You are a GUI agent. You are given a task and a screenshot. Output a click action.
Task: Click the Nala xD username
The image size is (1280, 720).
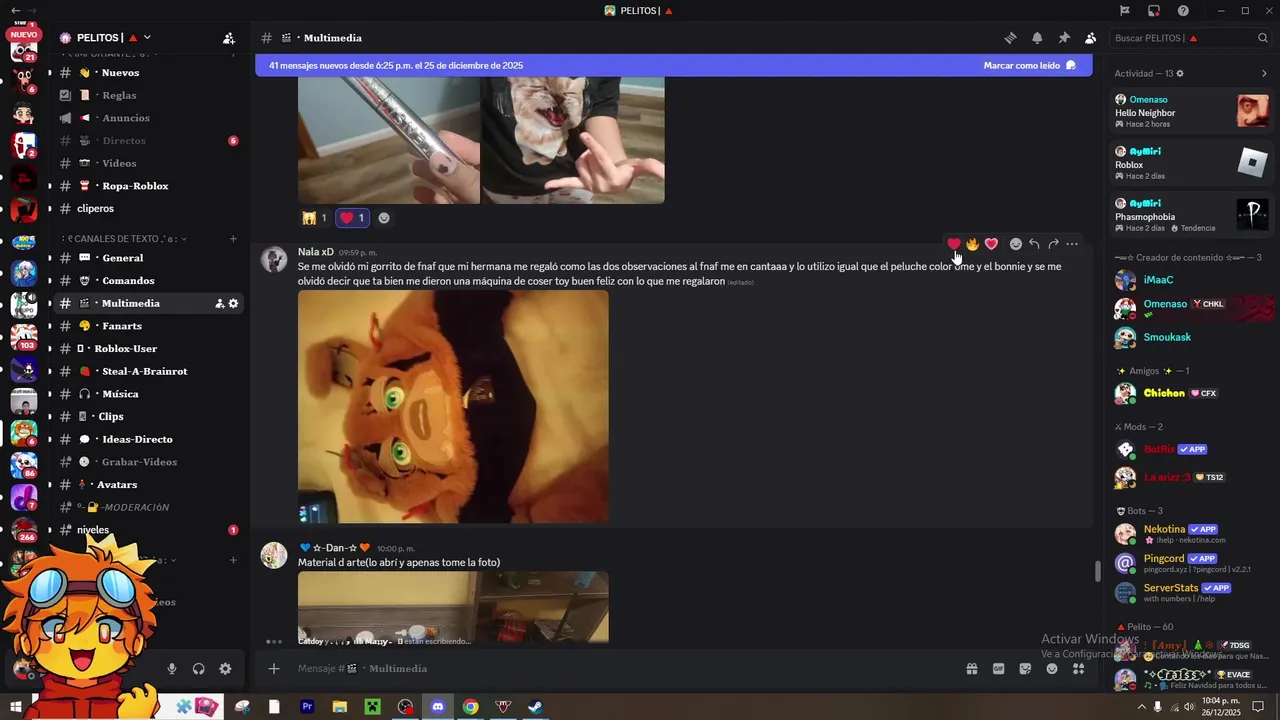click(315, 252)
